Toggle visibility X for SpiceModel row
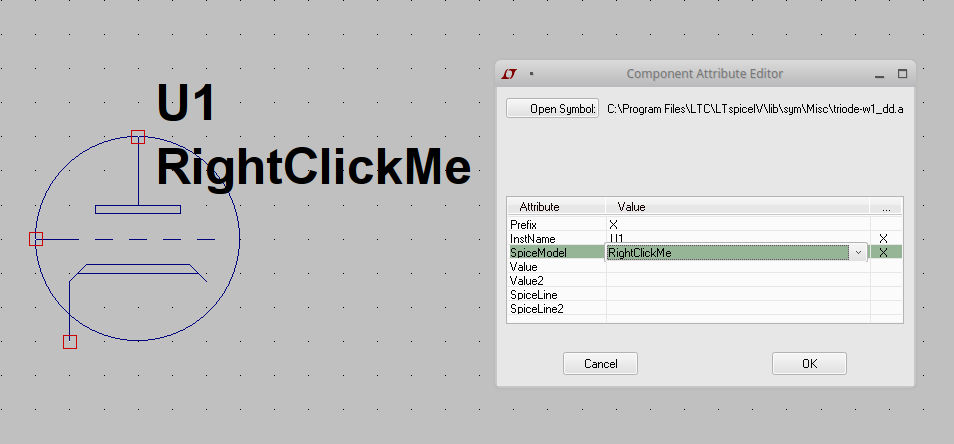Screen dimensions: 954x444 click(x=883, y=252)
